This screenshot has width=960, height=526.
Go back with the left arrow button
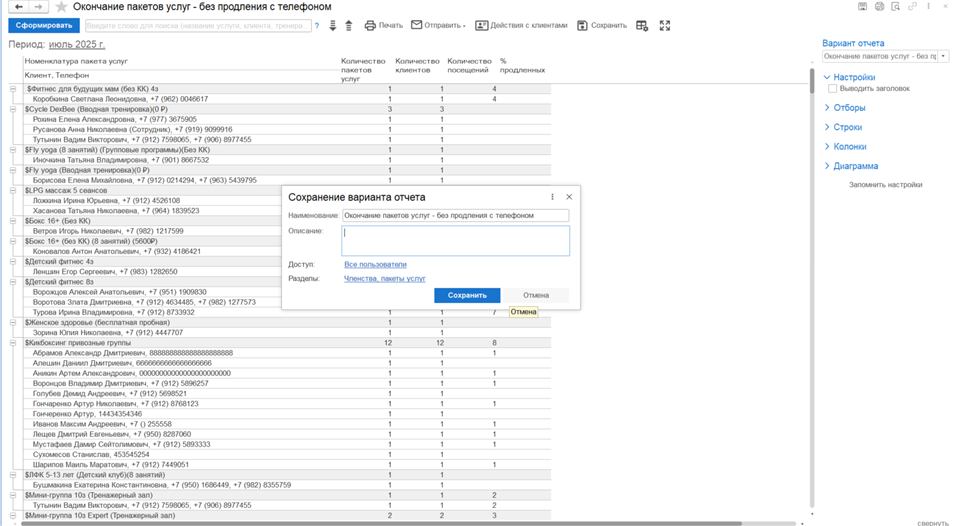point(19,7)
